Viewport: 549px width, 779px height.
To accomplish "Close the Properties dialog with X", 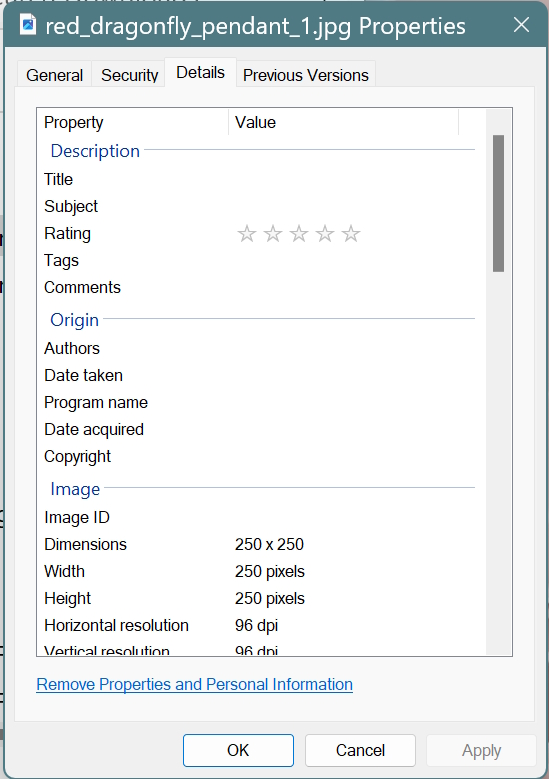I will coord(521,25).
